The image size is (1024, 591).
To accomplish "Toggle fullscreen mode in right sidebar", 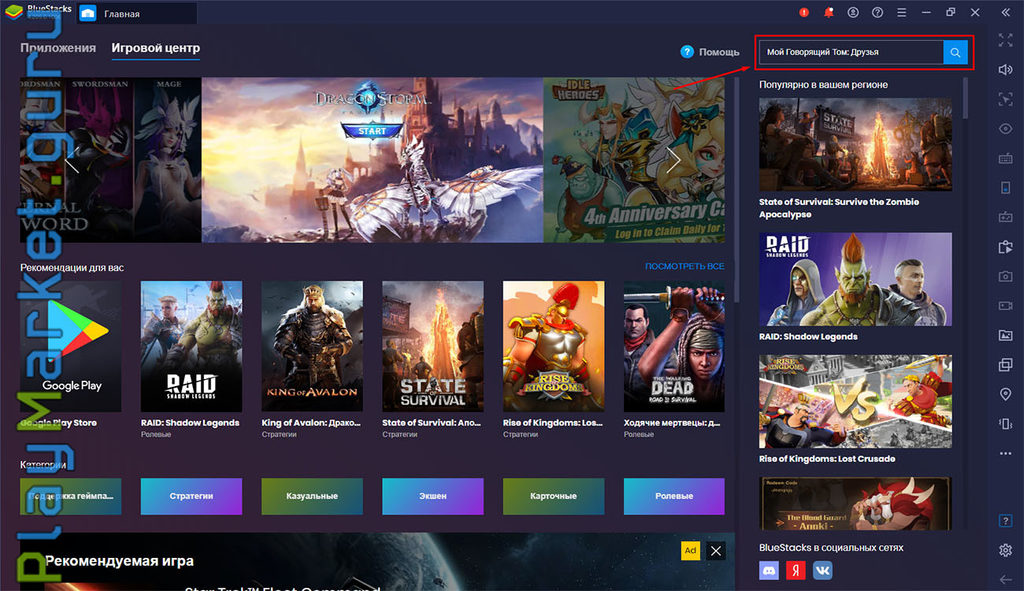I will coord(1006,40).
